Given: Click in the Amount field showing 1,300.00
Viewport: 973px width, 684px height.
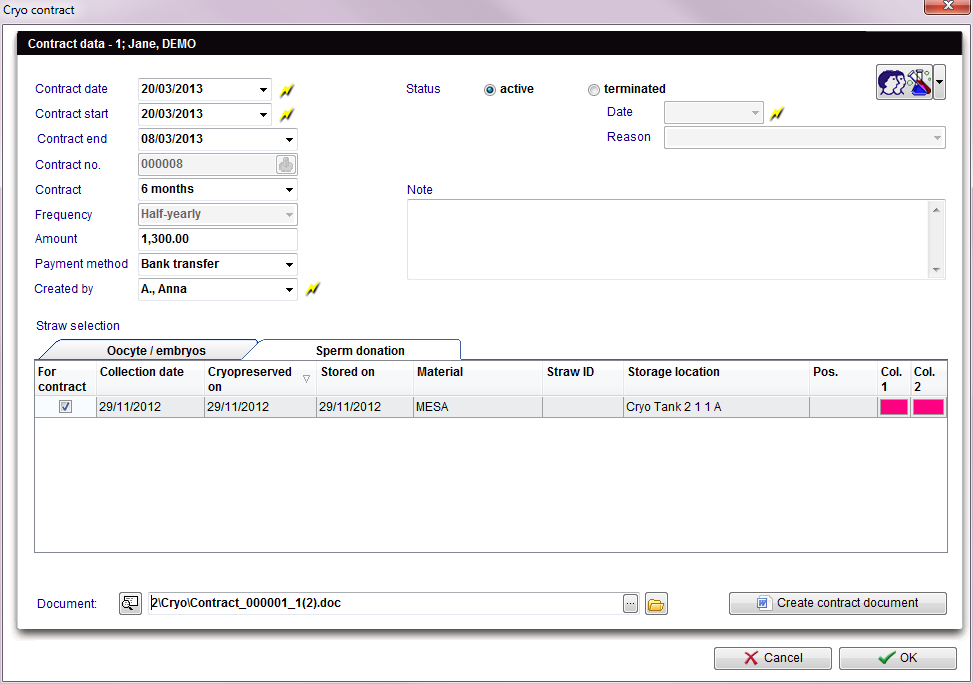Looking at the screenshot, I should (x=218, y=239).
